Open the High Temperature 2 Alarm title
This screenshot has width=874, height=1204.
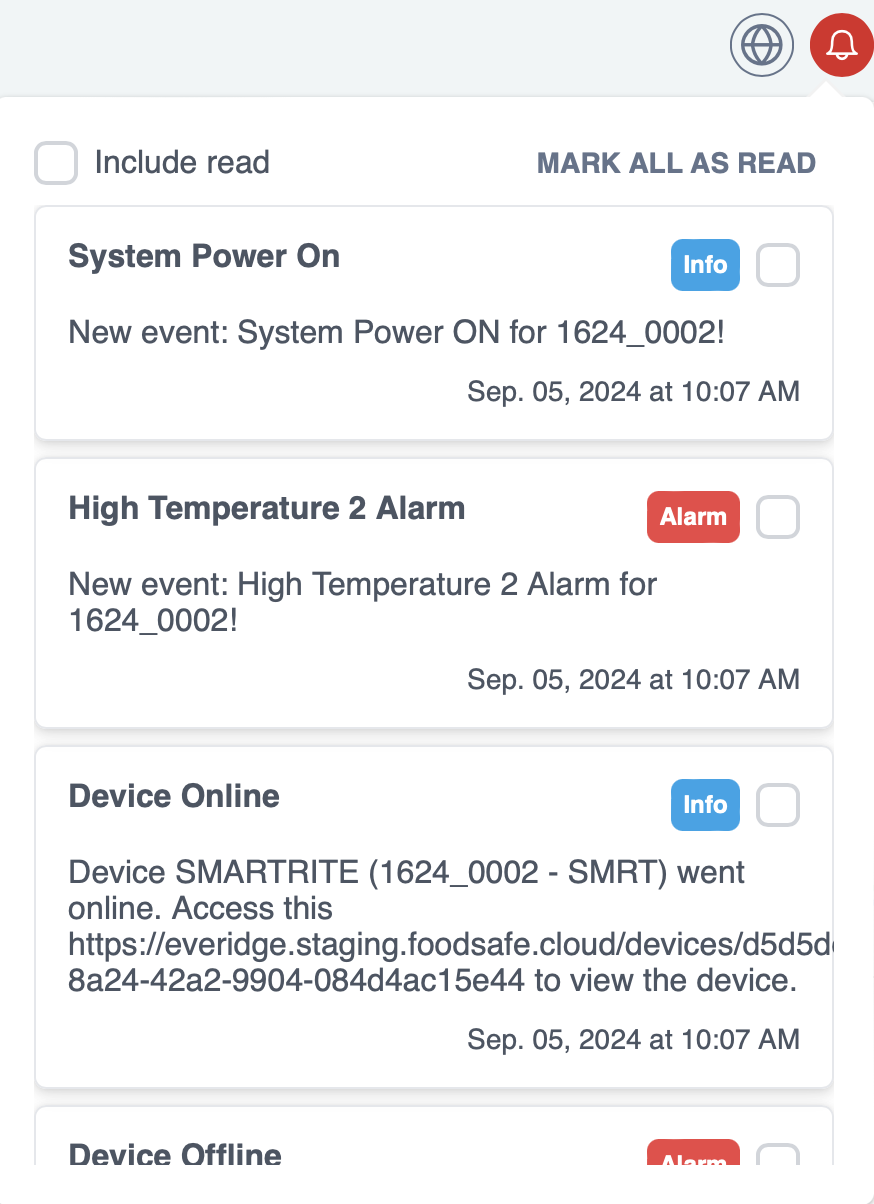coord(266,509)
